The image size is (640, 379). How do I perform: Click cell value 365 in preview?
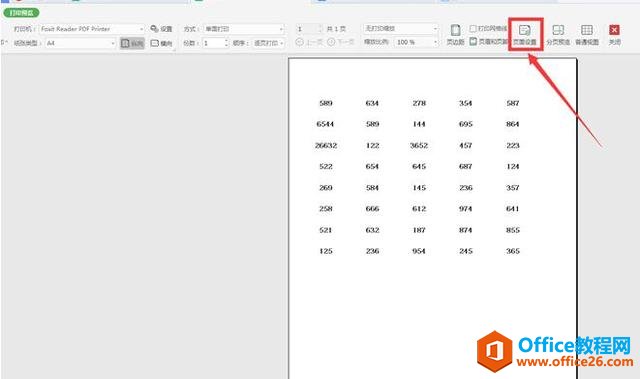(x=513, y=251)
